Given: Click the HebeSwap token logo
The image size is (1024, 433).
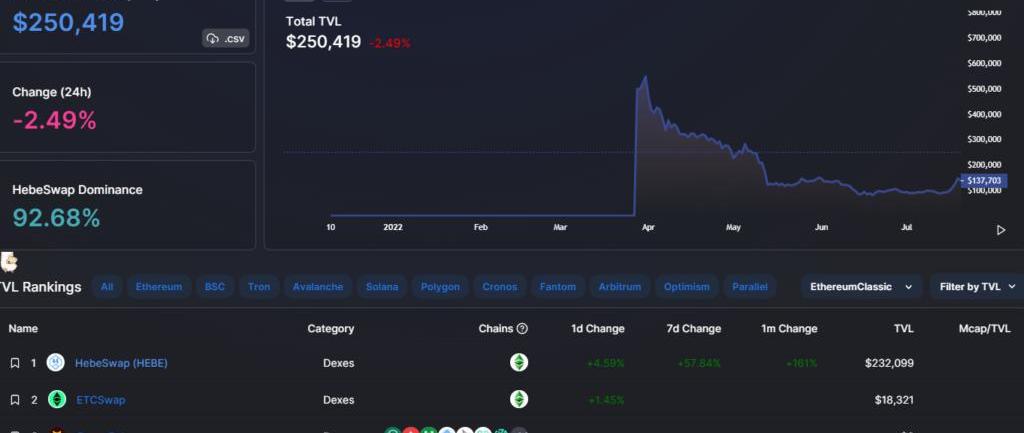Looking at the screenshot, I should (57, 363).
